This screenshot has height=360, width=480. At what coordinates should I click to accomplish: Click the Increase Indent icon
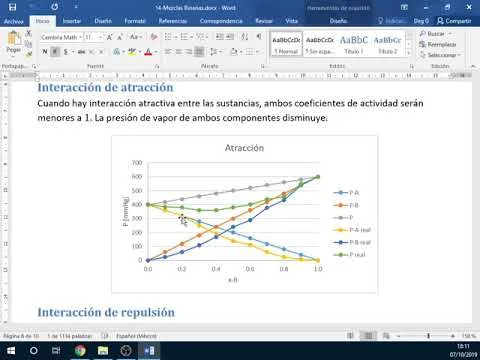tap(230, 37)
